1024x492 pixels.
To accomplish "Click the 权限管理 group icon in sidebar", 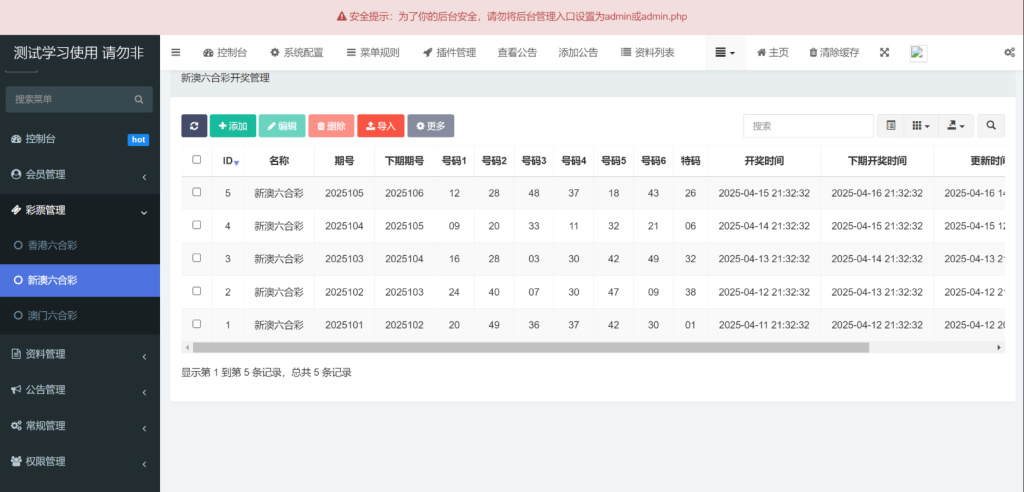I will (16, 461).
